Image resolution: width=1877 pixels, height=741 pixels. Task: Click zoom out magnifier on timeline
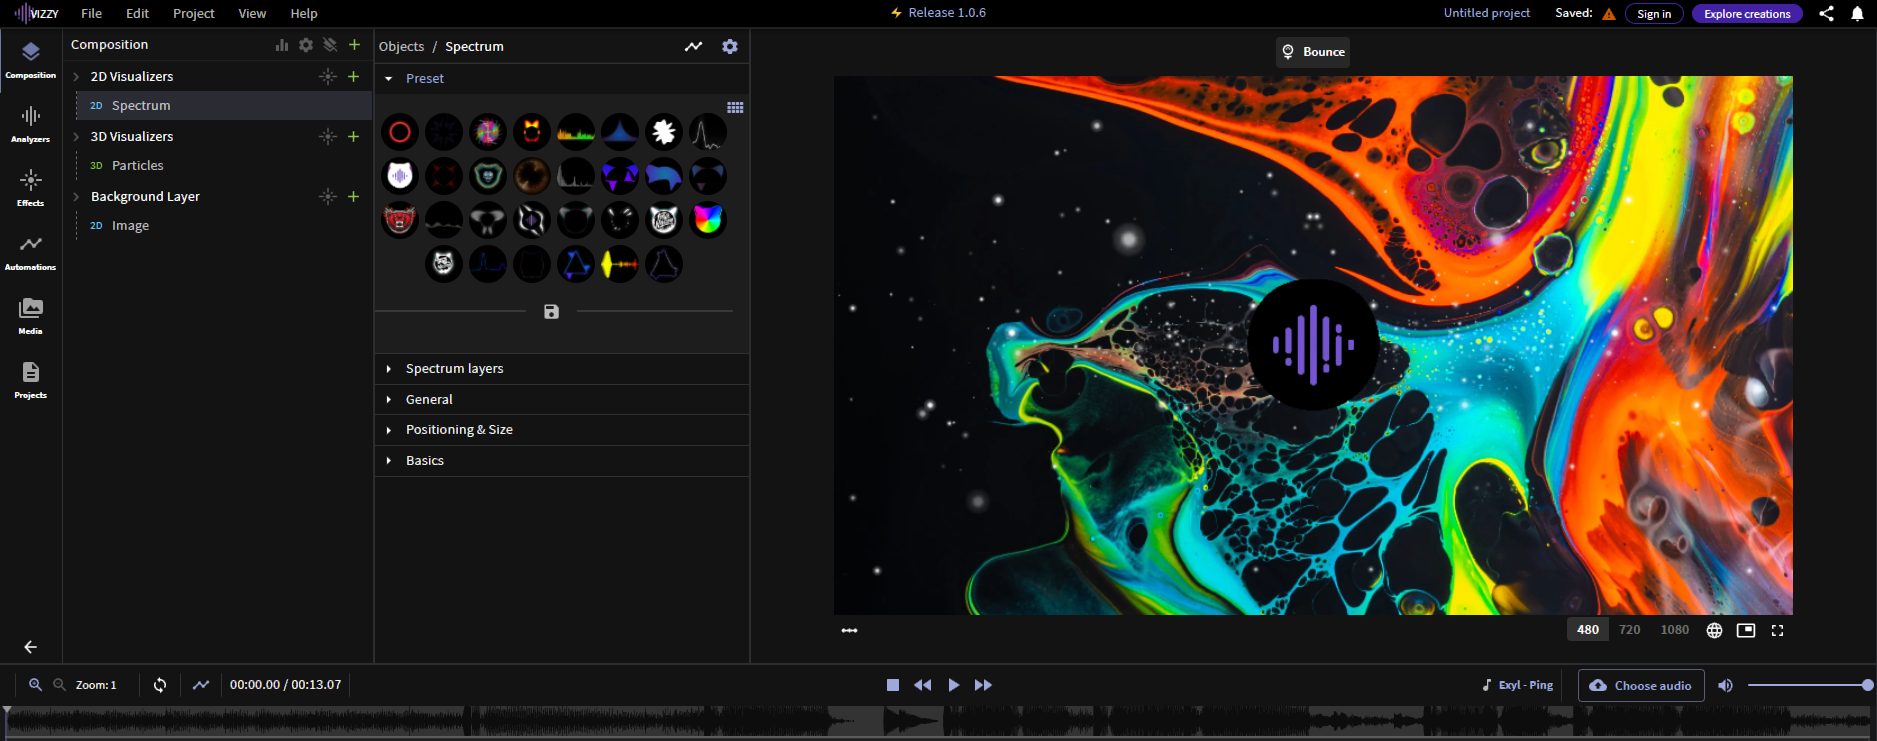pyautogui.click(x=59, y=685)
